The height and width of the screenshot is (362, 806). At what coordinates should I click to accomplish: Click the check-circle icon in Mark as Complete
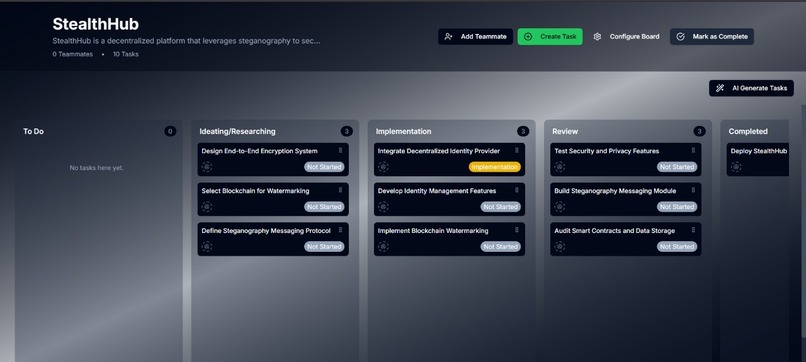(x=680, y=37)
